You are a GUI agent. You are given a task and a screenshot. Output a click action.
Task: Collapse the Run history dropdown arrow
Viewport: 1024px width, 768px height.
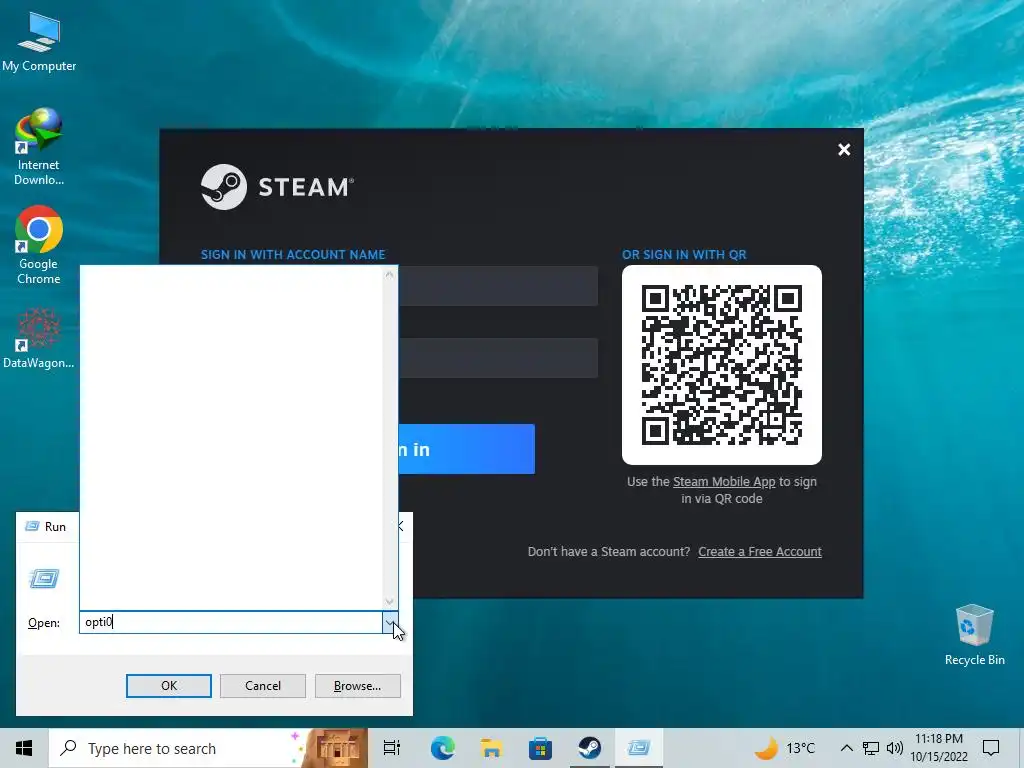coord(390,622)
